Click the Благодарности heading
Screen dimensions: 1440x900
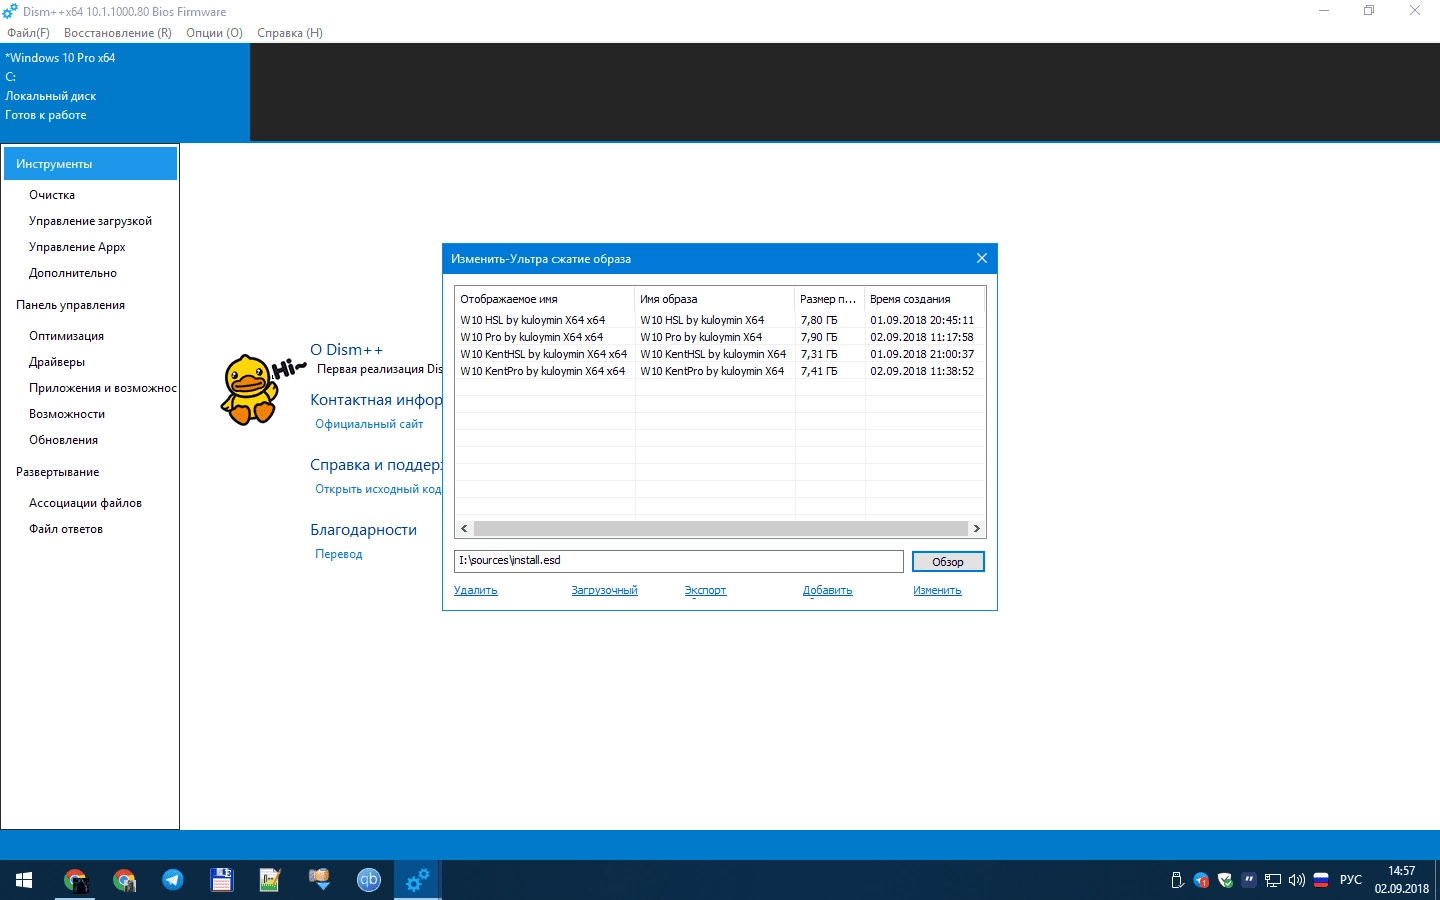coord(363,530)
